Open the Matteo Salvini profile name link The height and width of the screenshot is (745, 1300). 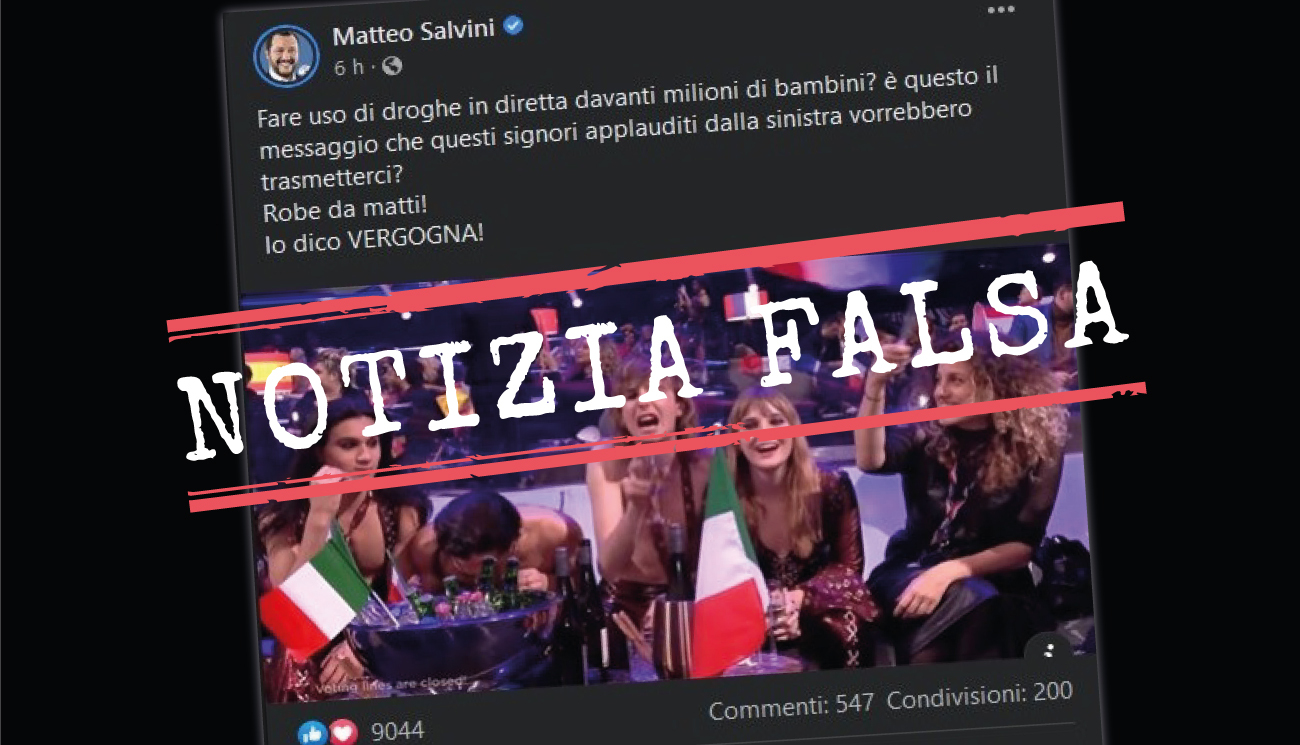tap(414, 34)
